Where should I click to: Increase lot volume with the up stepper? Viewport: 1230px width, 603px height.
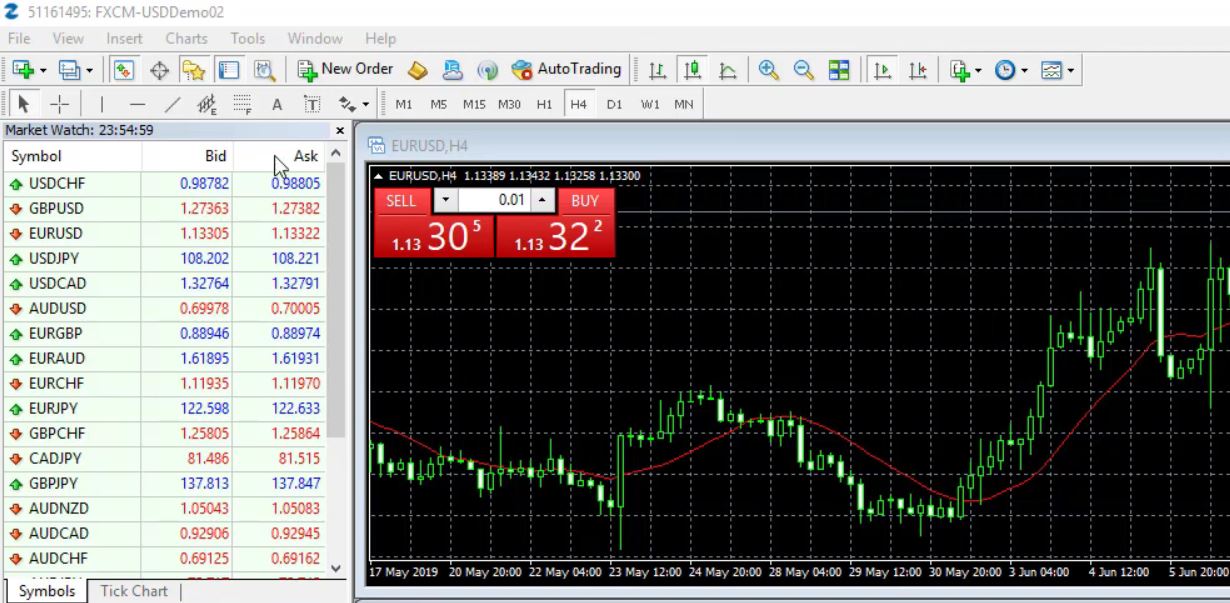[x=542, y=200]
